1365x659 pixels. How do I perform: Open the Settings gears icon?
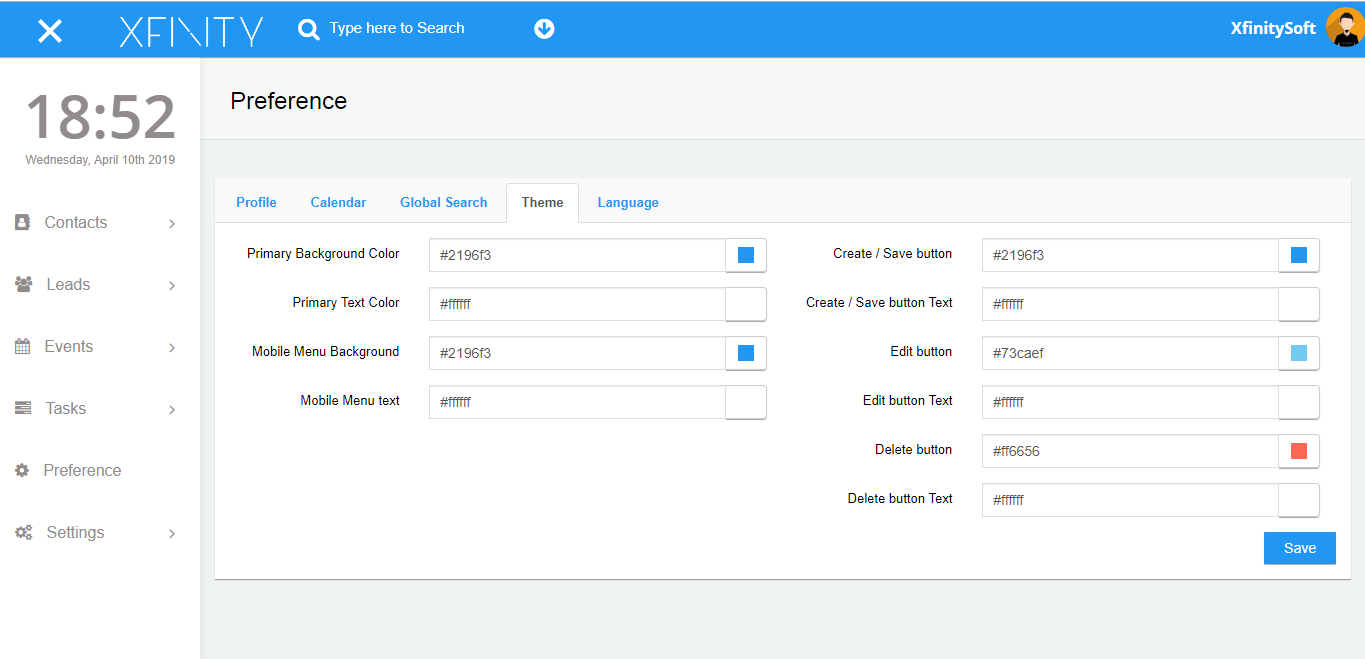coord(22,532)
